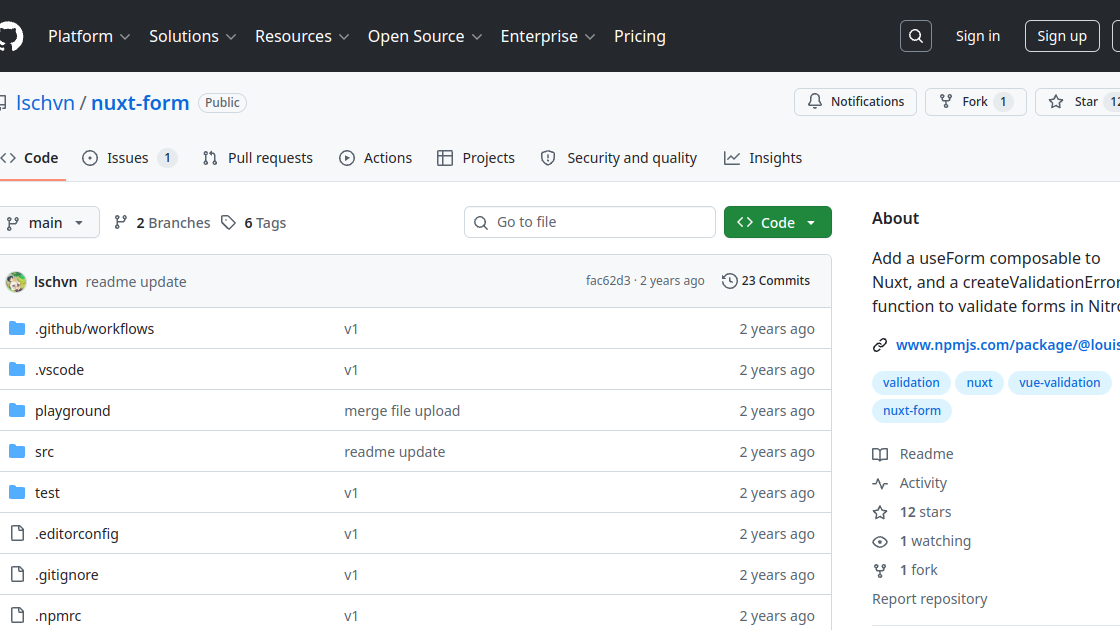Click the Sign up button
This screenshot has height=630, width=1120.
click(1061, 36)
